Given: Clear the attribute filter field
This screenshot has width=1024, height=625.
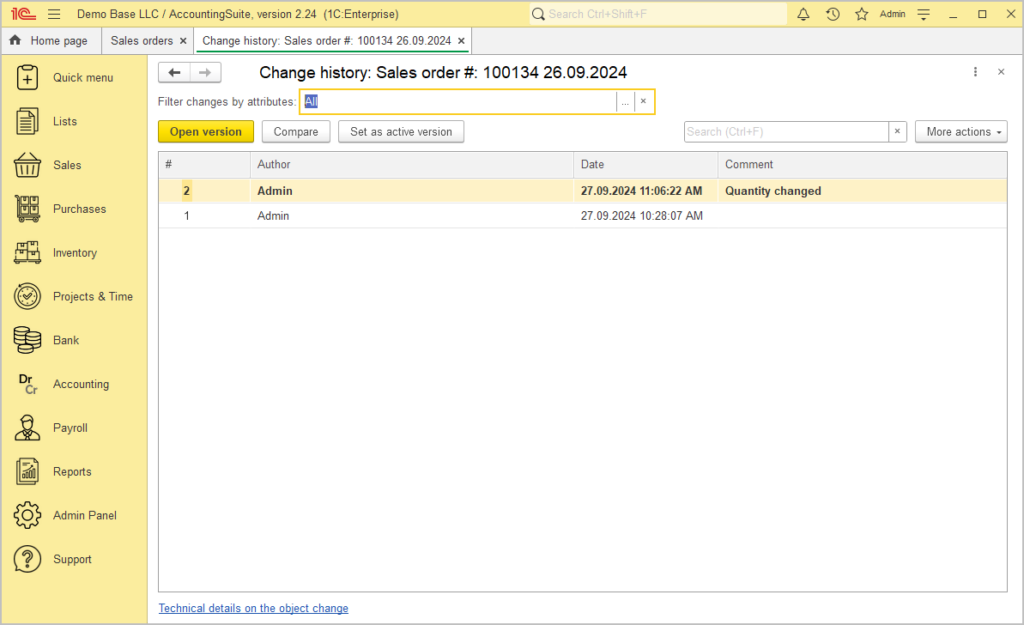Looking at the screenshot, I should pos(643,101).
